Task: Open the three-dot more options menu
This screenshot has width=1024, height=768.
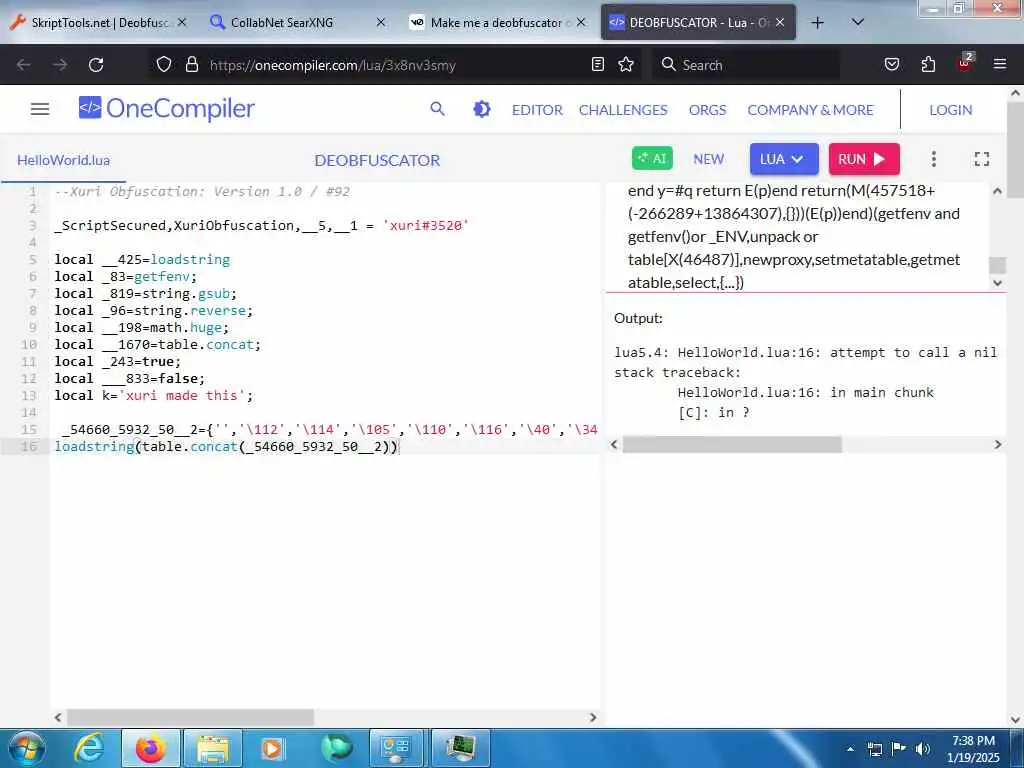Action: tap(934, 159)
